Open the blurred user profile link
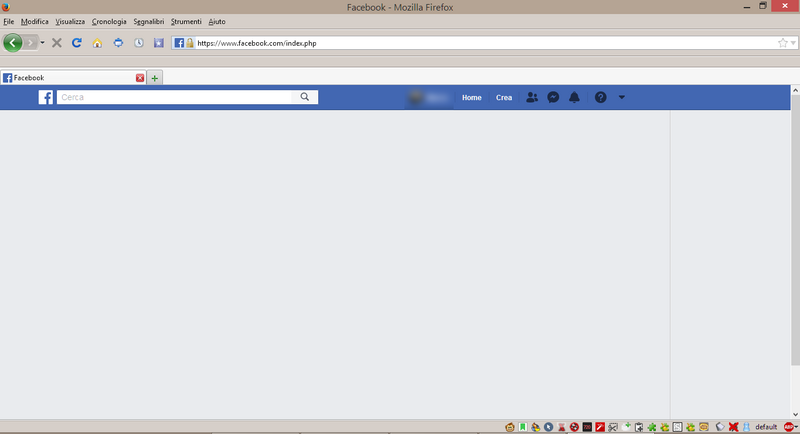Viewport: 800px width, 434px height. 430,97
